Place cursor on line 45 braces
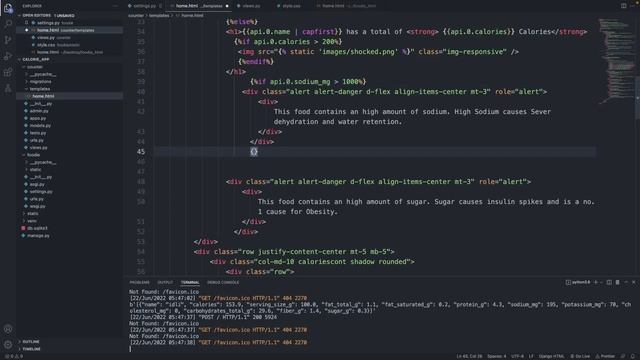The height and width of the screenshot is (360, 640). pos(254,152)
